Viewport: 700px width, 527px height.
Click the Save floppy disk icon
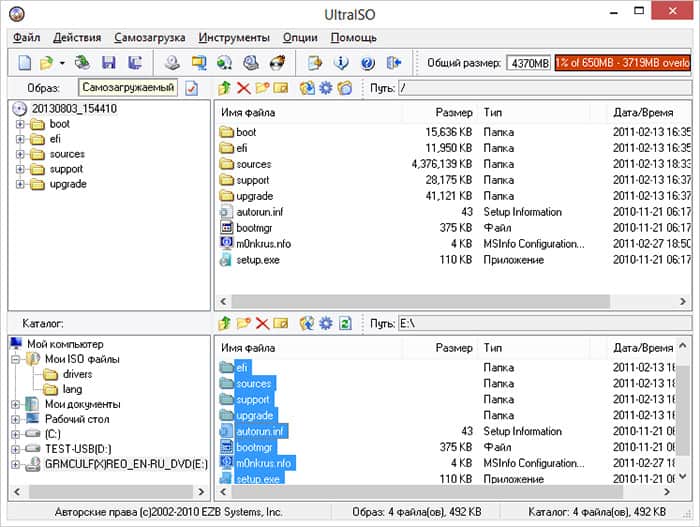point(108,63)
